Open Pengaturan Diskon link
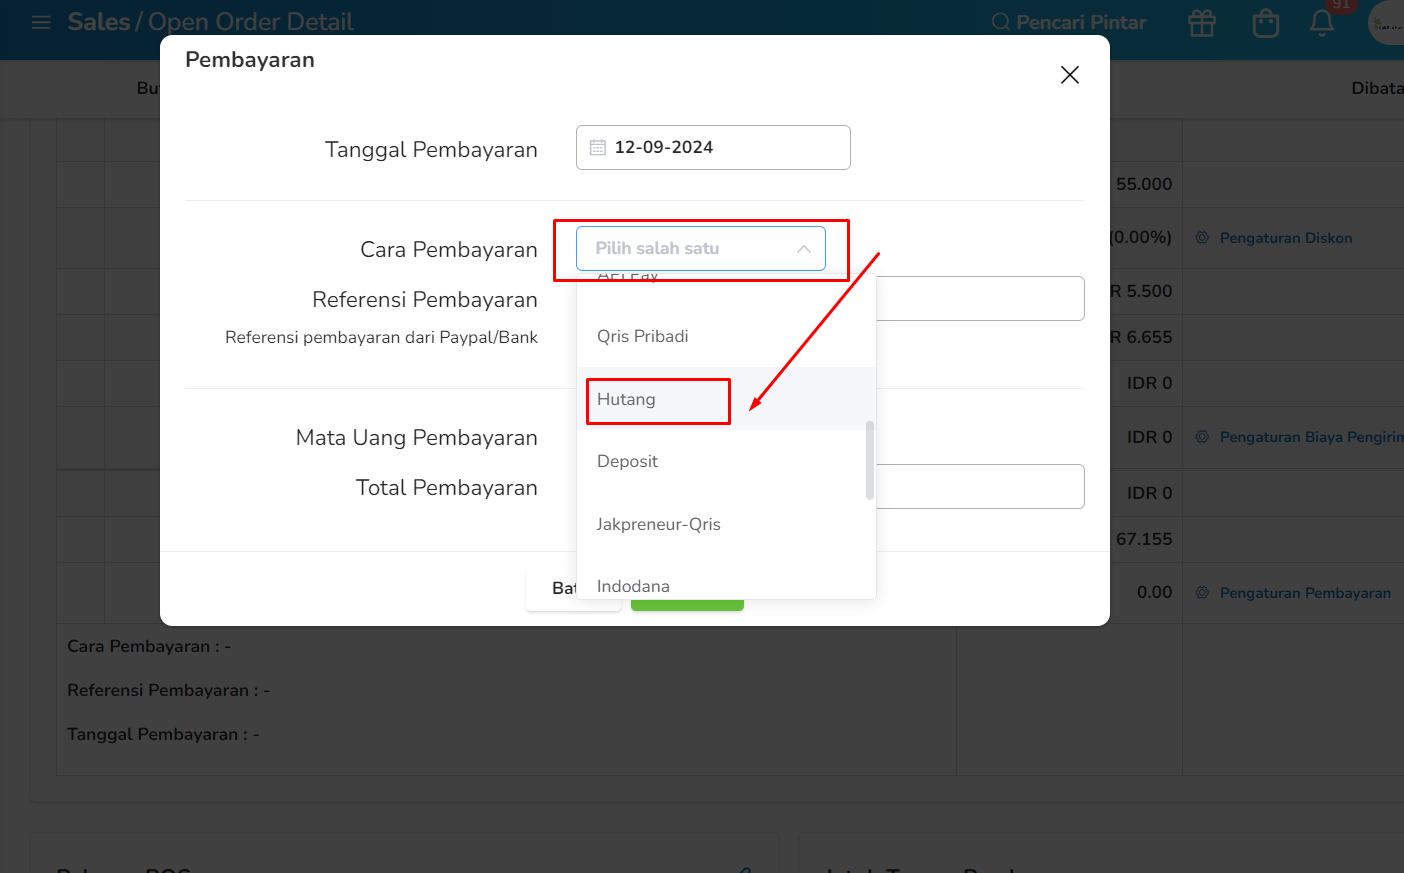This screenshot has height=873, width=1404. tap(1286, 238)
